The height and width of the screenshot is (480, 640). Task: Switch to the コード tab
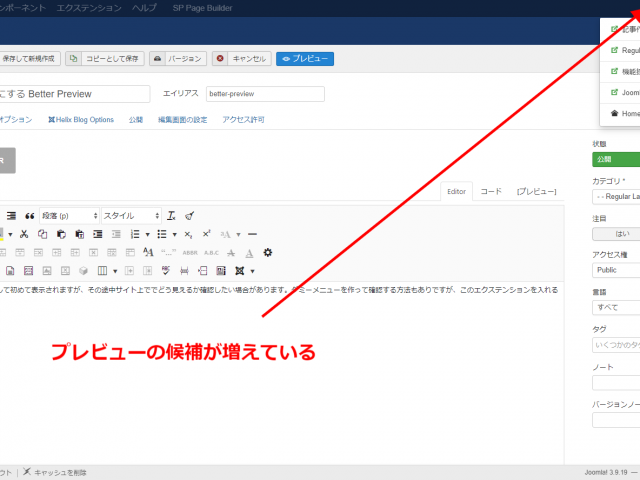coord(491,191)
